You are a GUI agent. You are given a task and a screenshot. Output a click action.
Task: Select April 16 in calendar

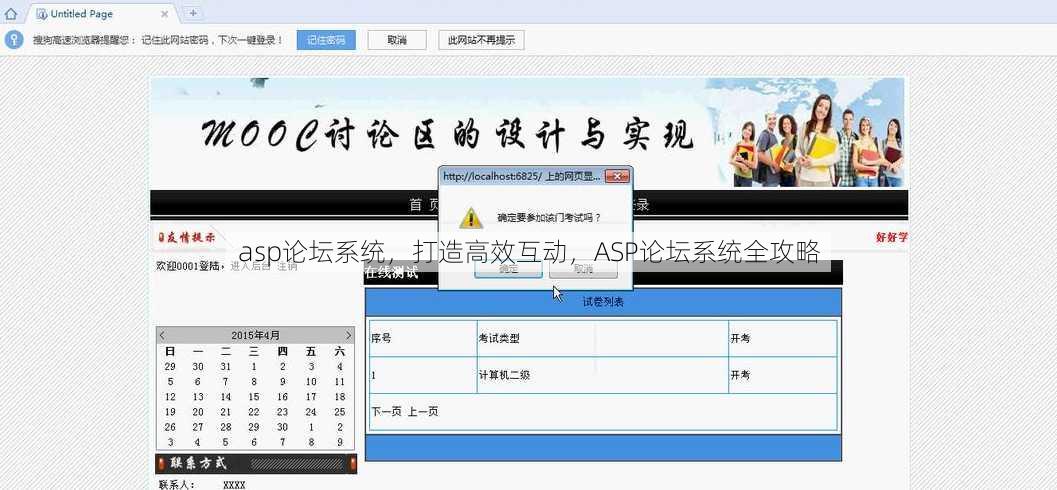click(x=282, y=397)
